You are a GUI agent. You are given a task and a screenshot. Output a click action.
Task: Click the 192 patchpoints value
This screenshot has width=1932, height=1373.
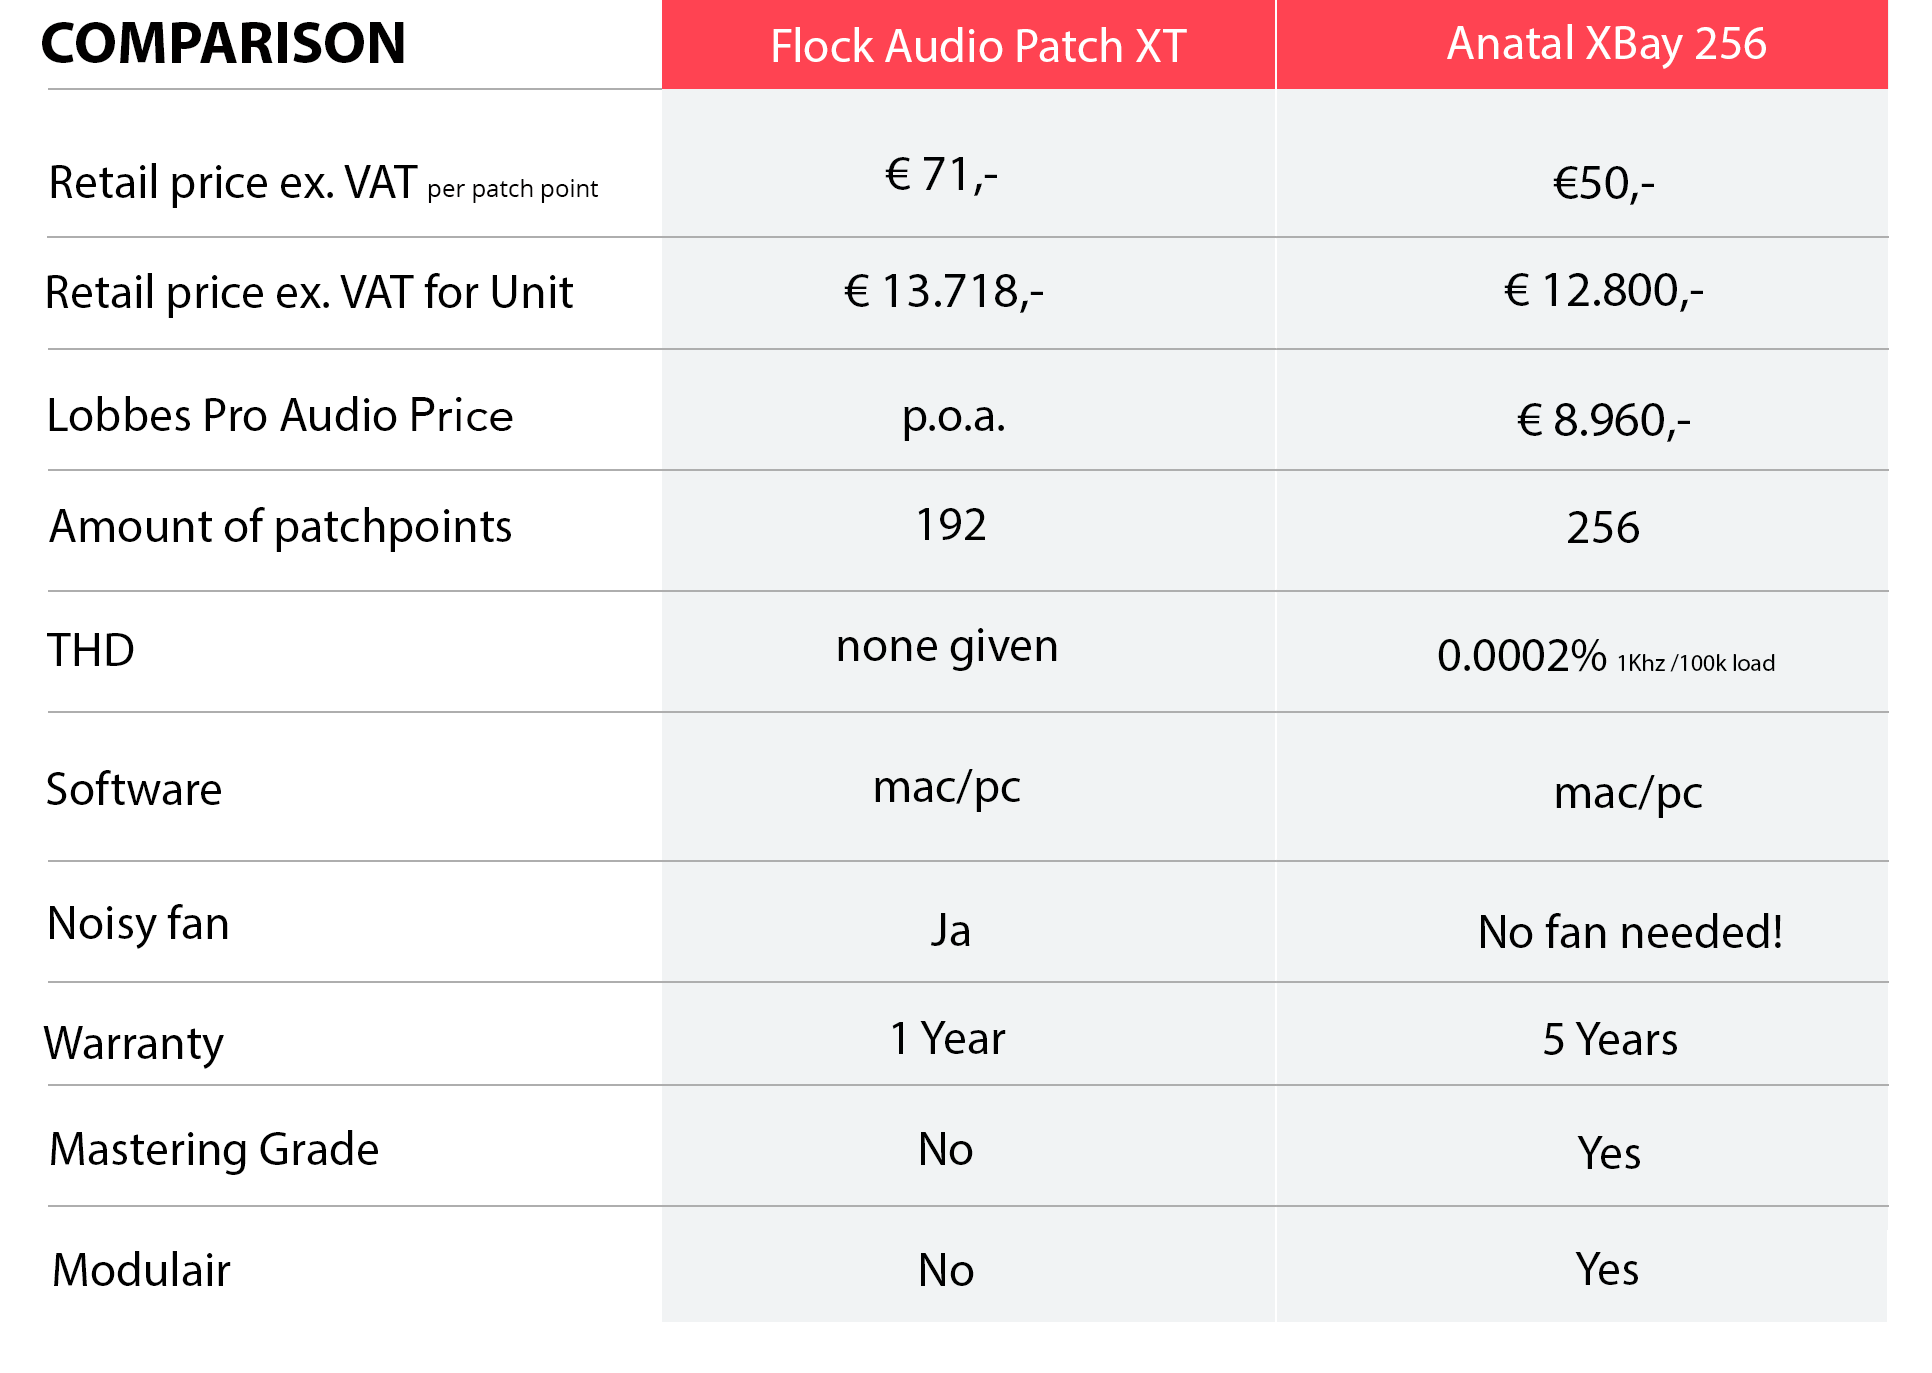951,525
